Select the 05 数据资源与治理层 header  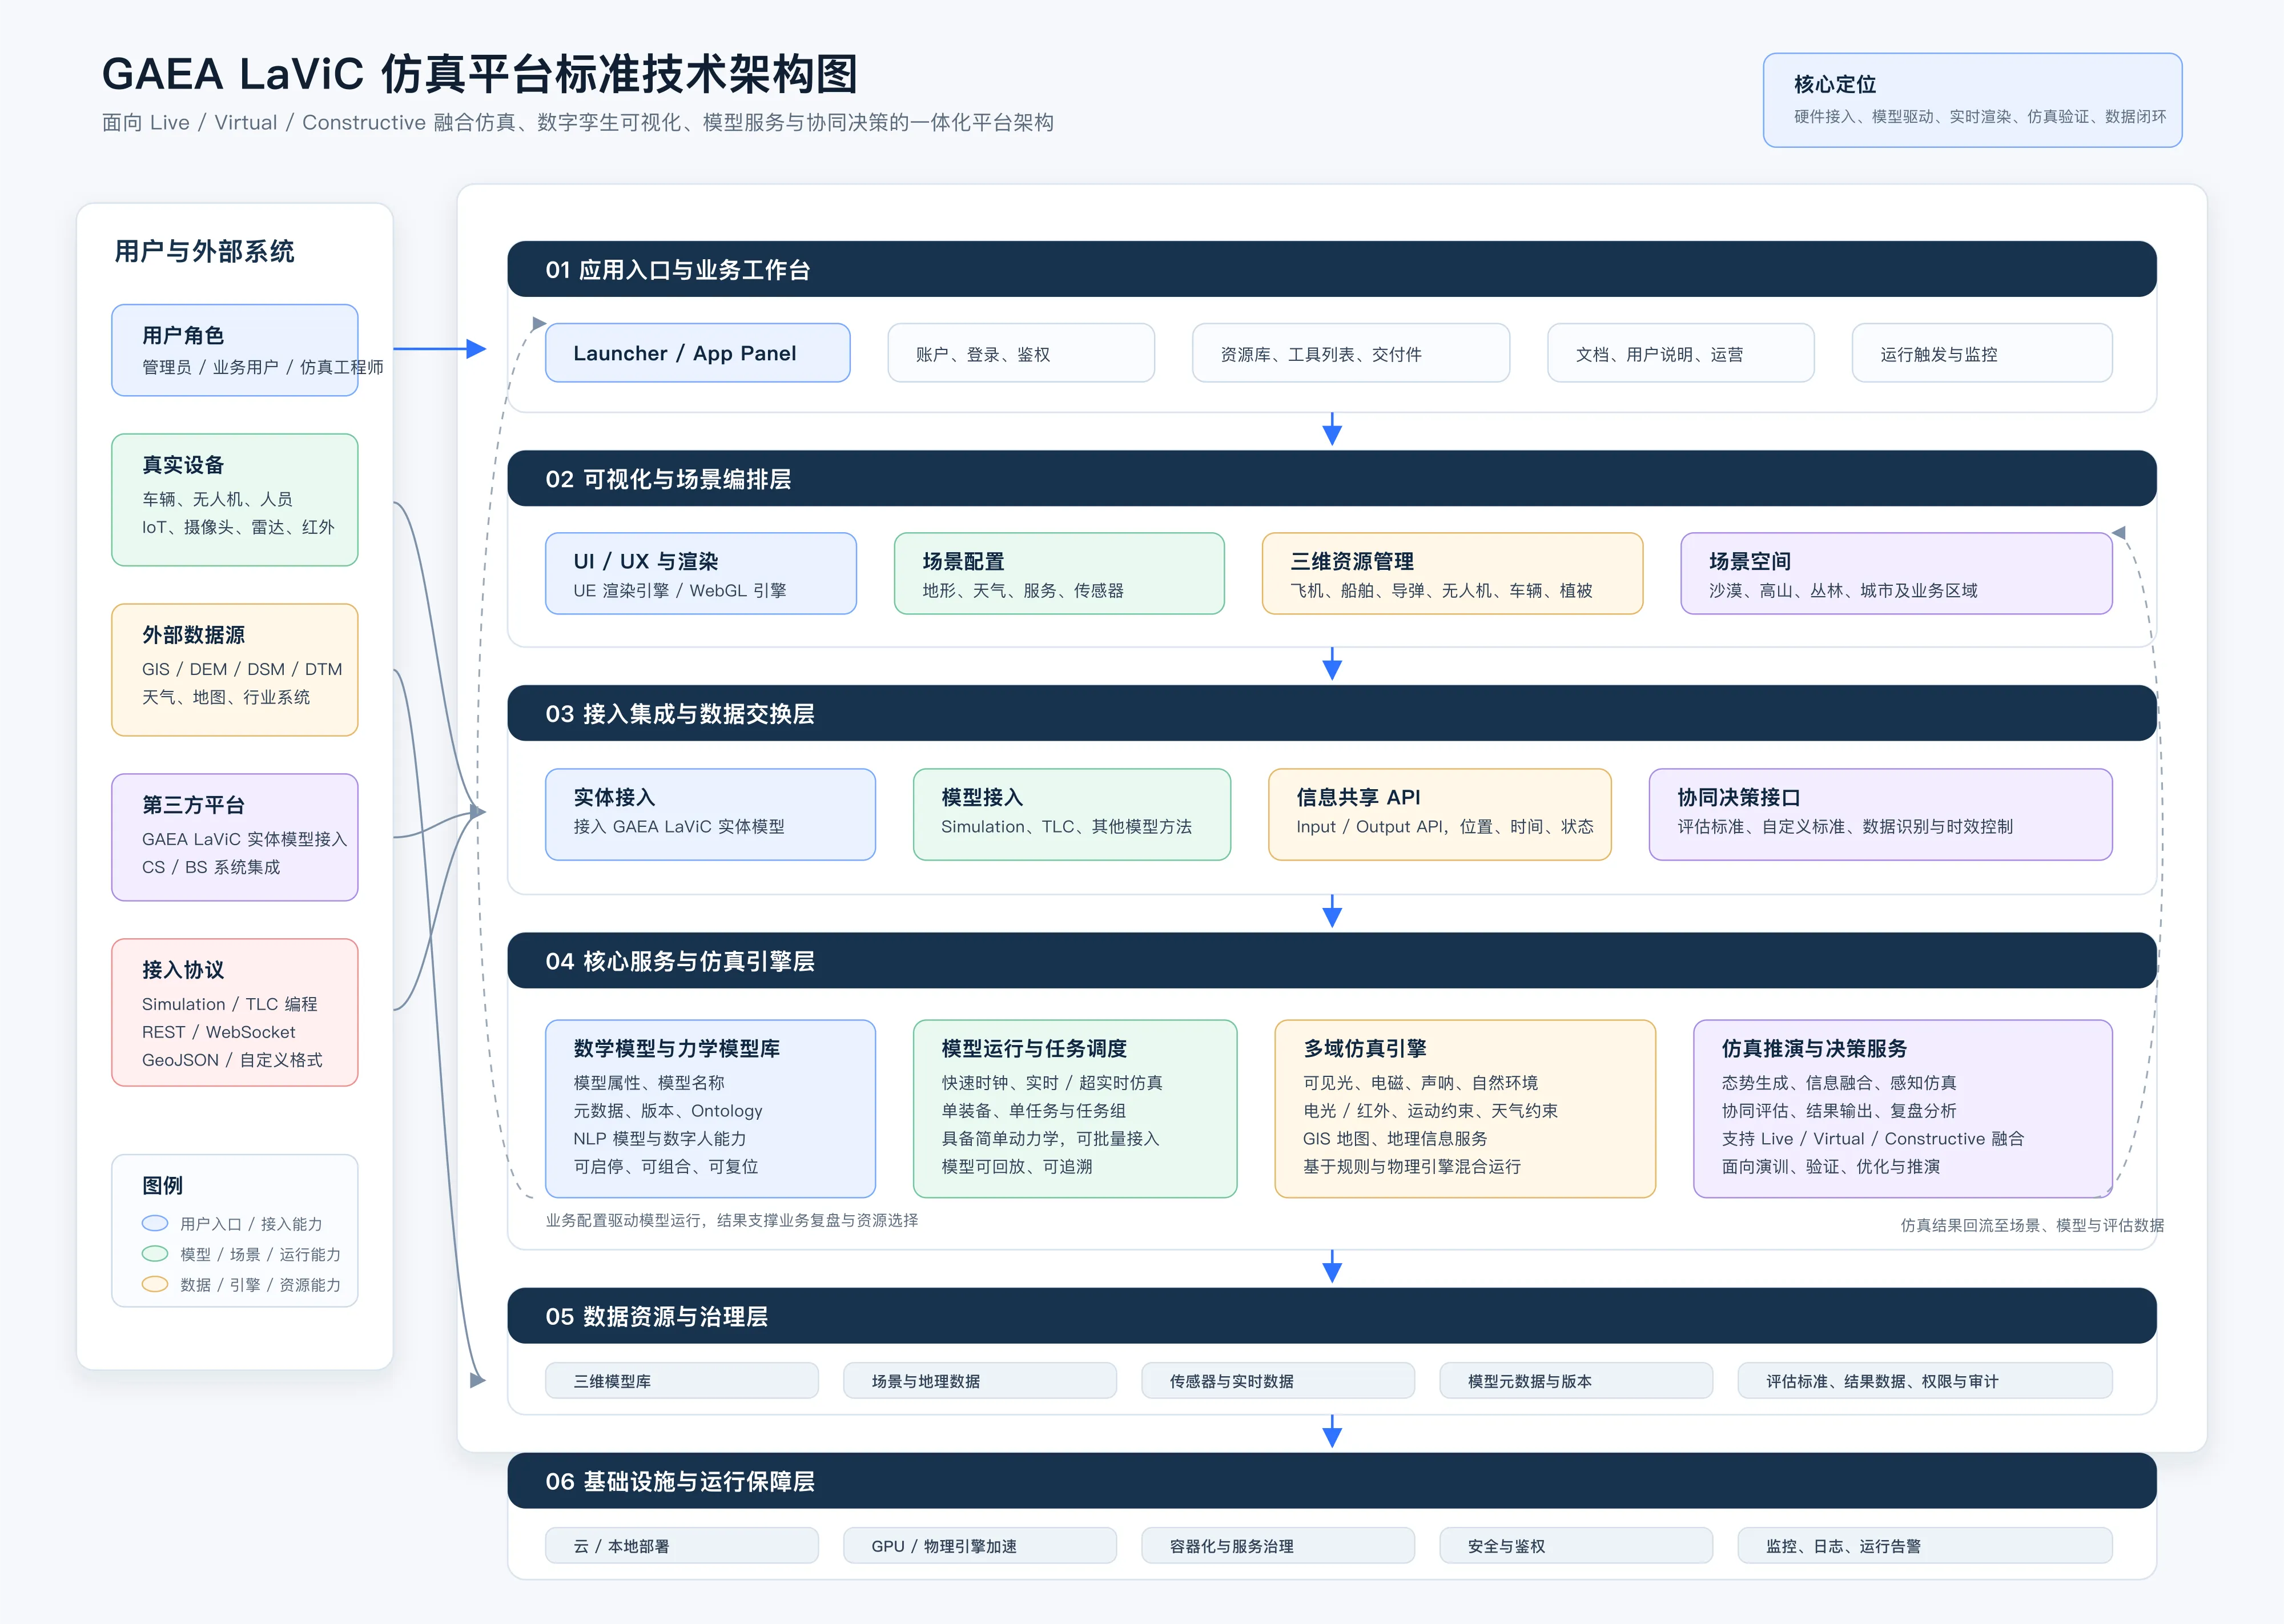click(x=1332, y=1316)
